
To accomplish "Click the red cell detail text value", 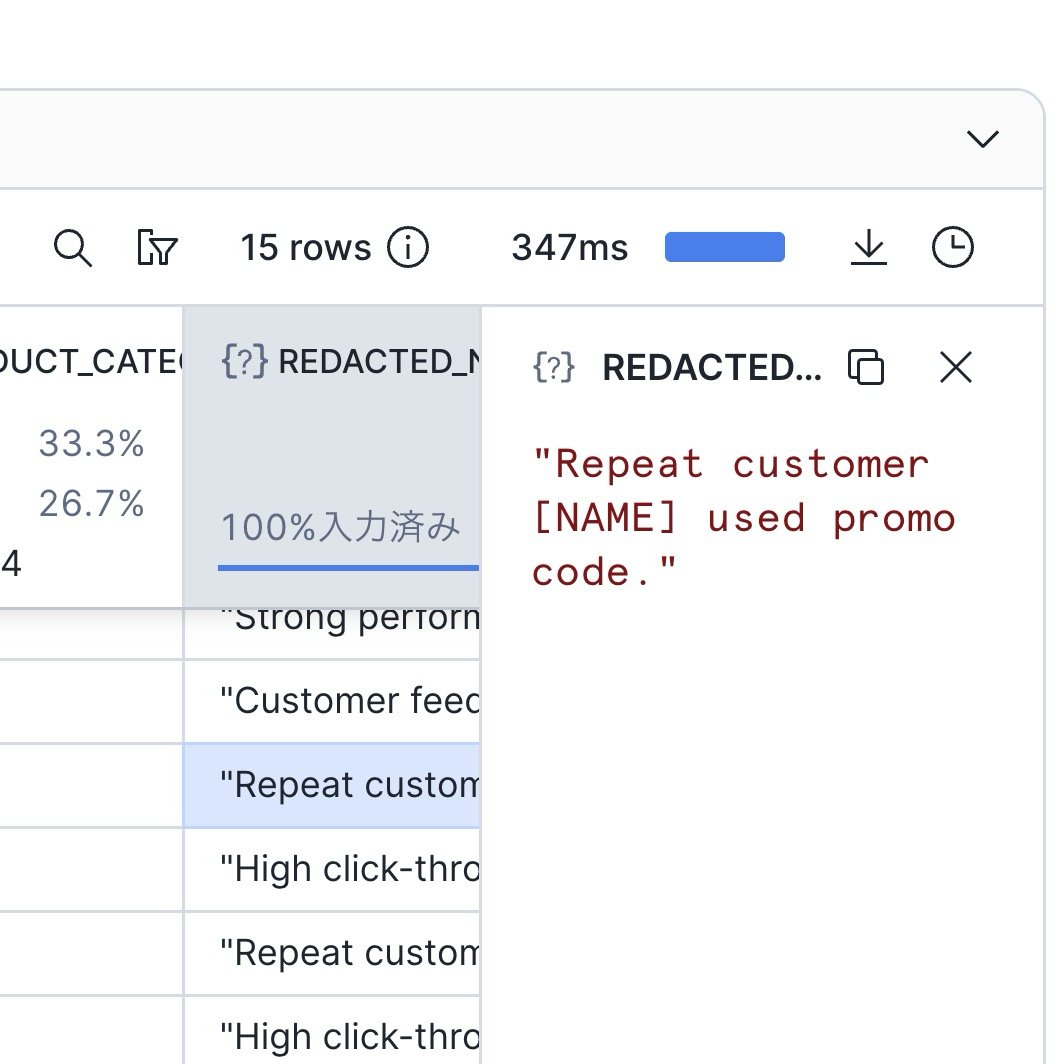I will (x=744, y=518).
